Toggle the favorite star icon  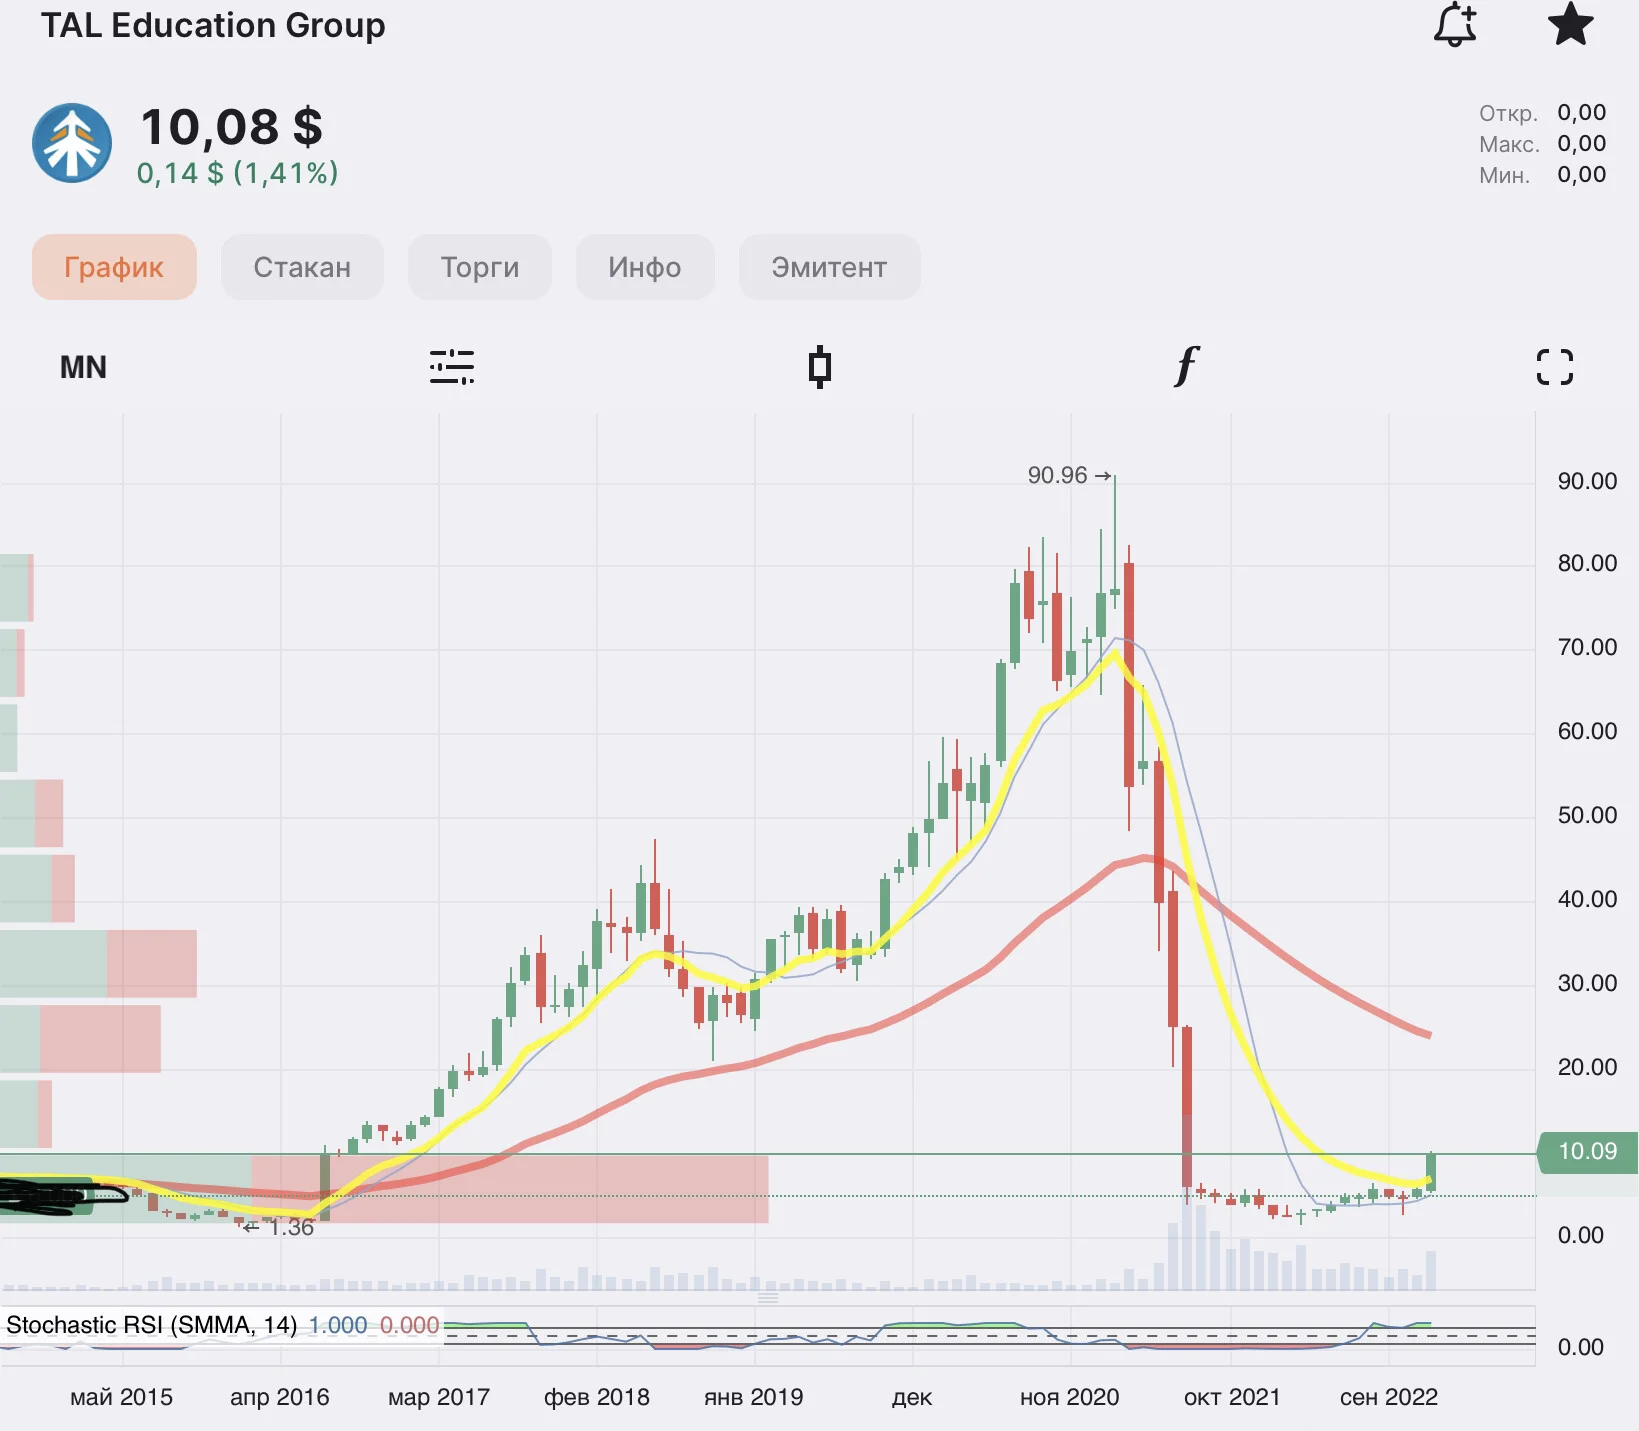click(x=1570, y=24)
